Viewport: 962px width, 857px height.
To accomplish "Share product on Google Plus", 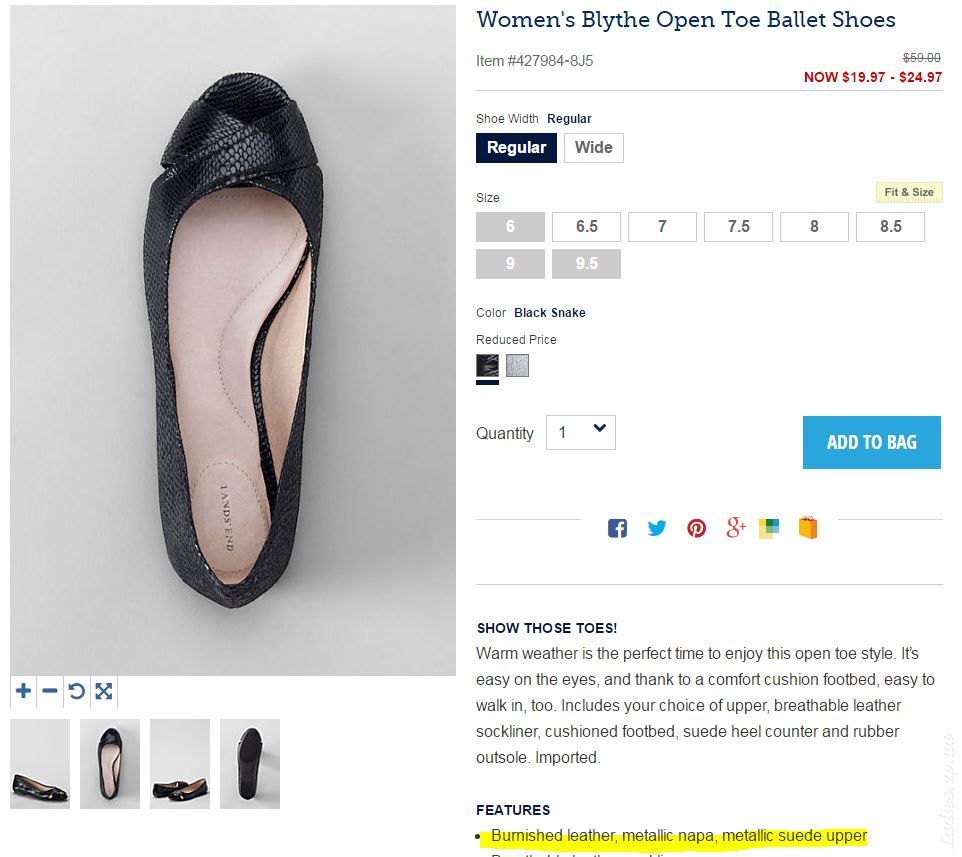I will [x=736, y=528].
